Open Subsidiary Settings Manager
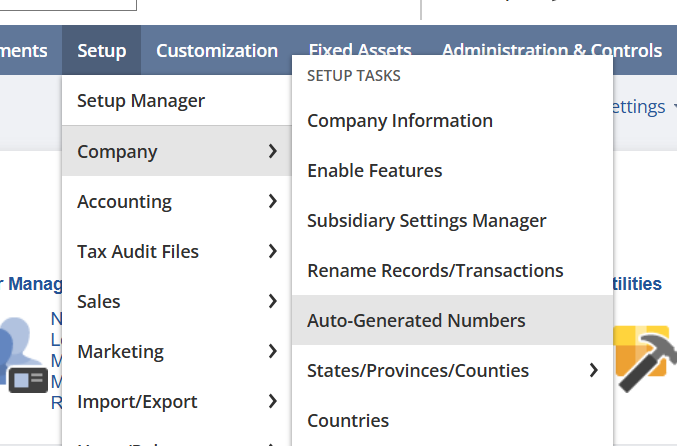Image resolution: width=677 pixels, height=446 pixels. pos(427,221)
